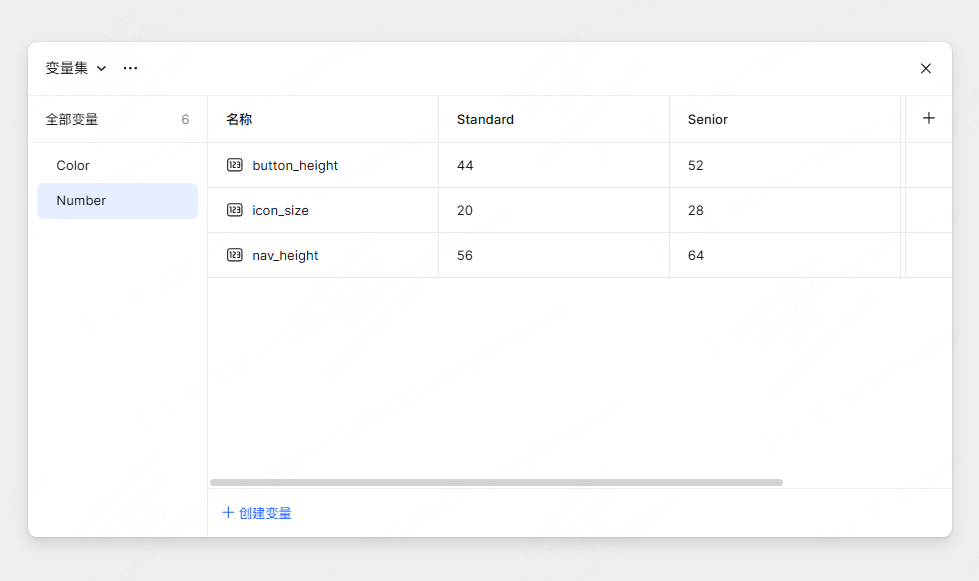This screenshot has width=979, height=581.
Task: Edit icon_size Standard value 20
Action: (x=465, y=210)
